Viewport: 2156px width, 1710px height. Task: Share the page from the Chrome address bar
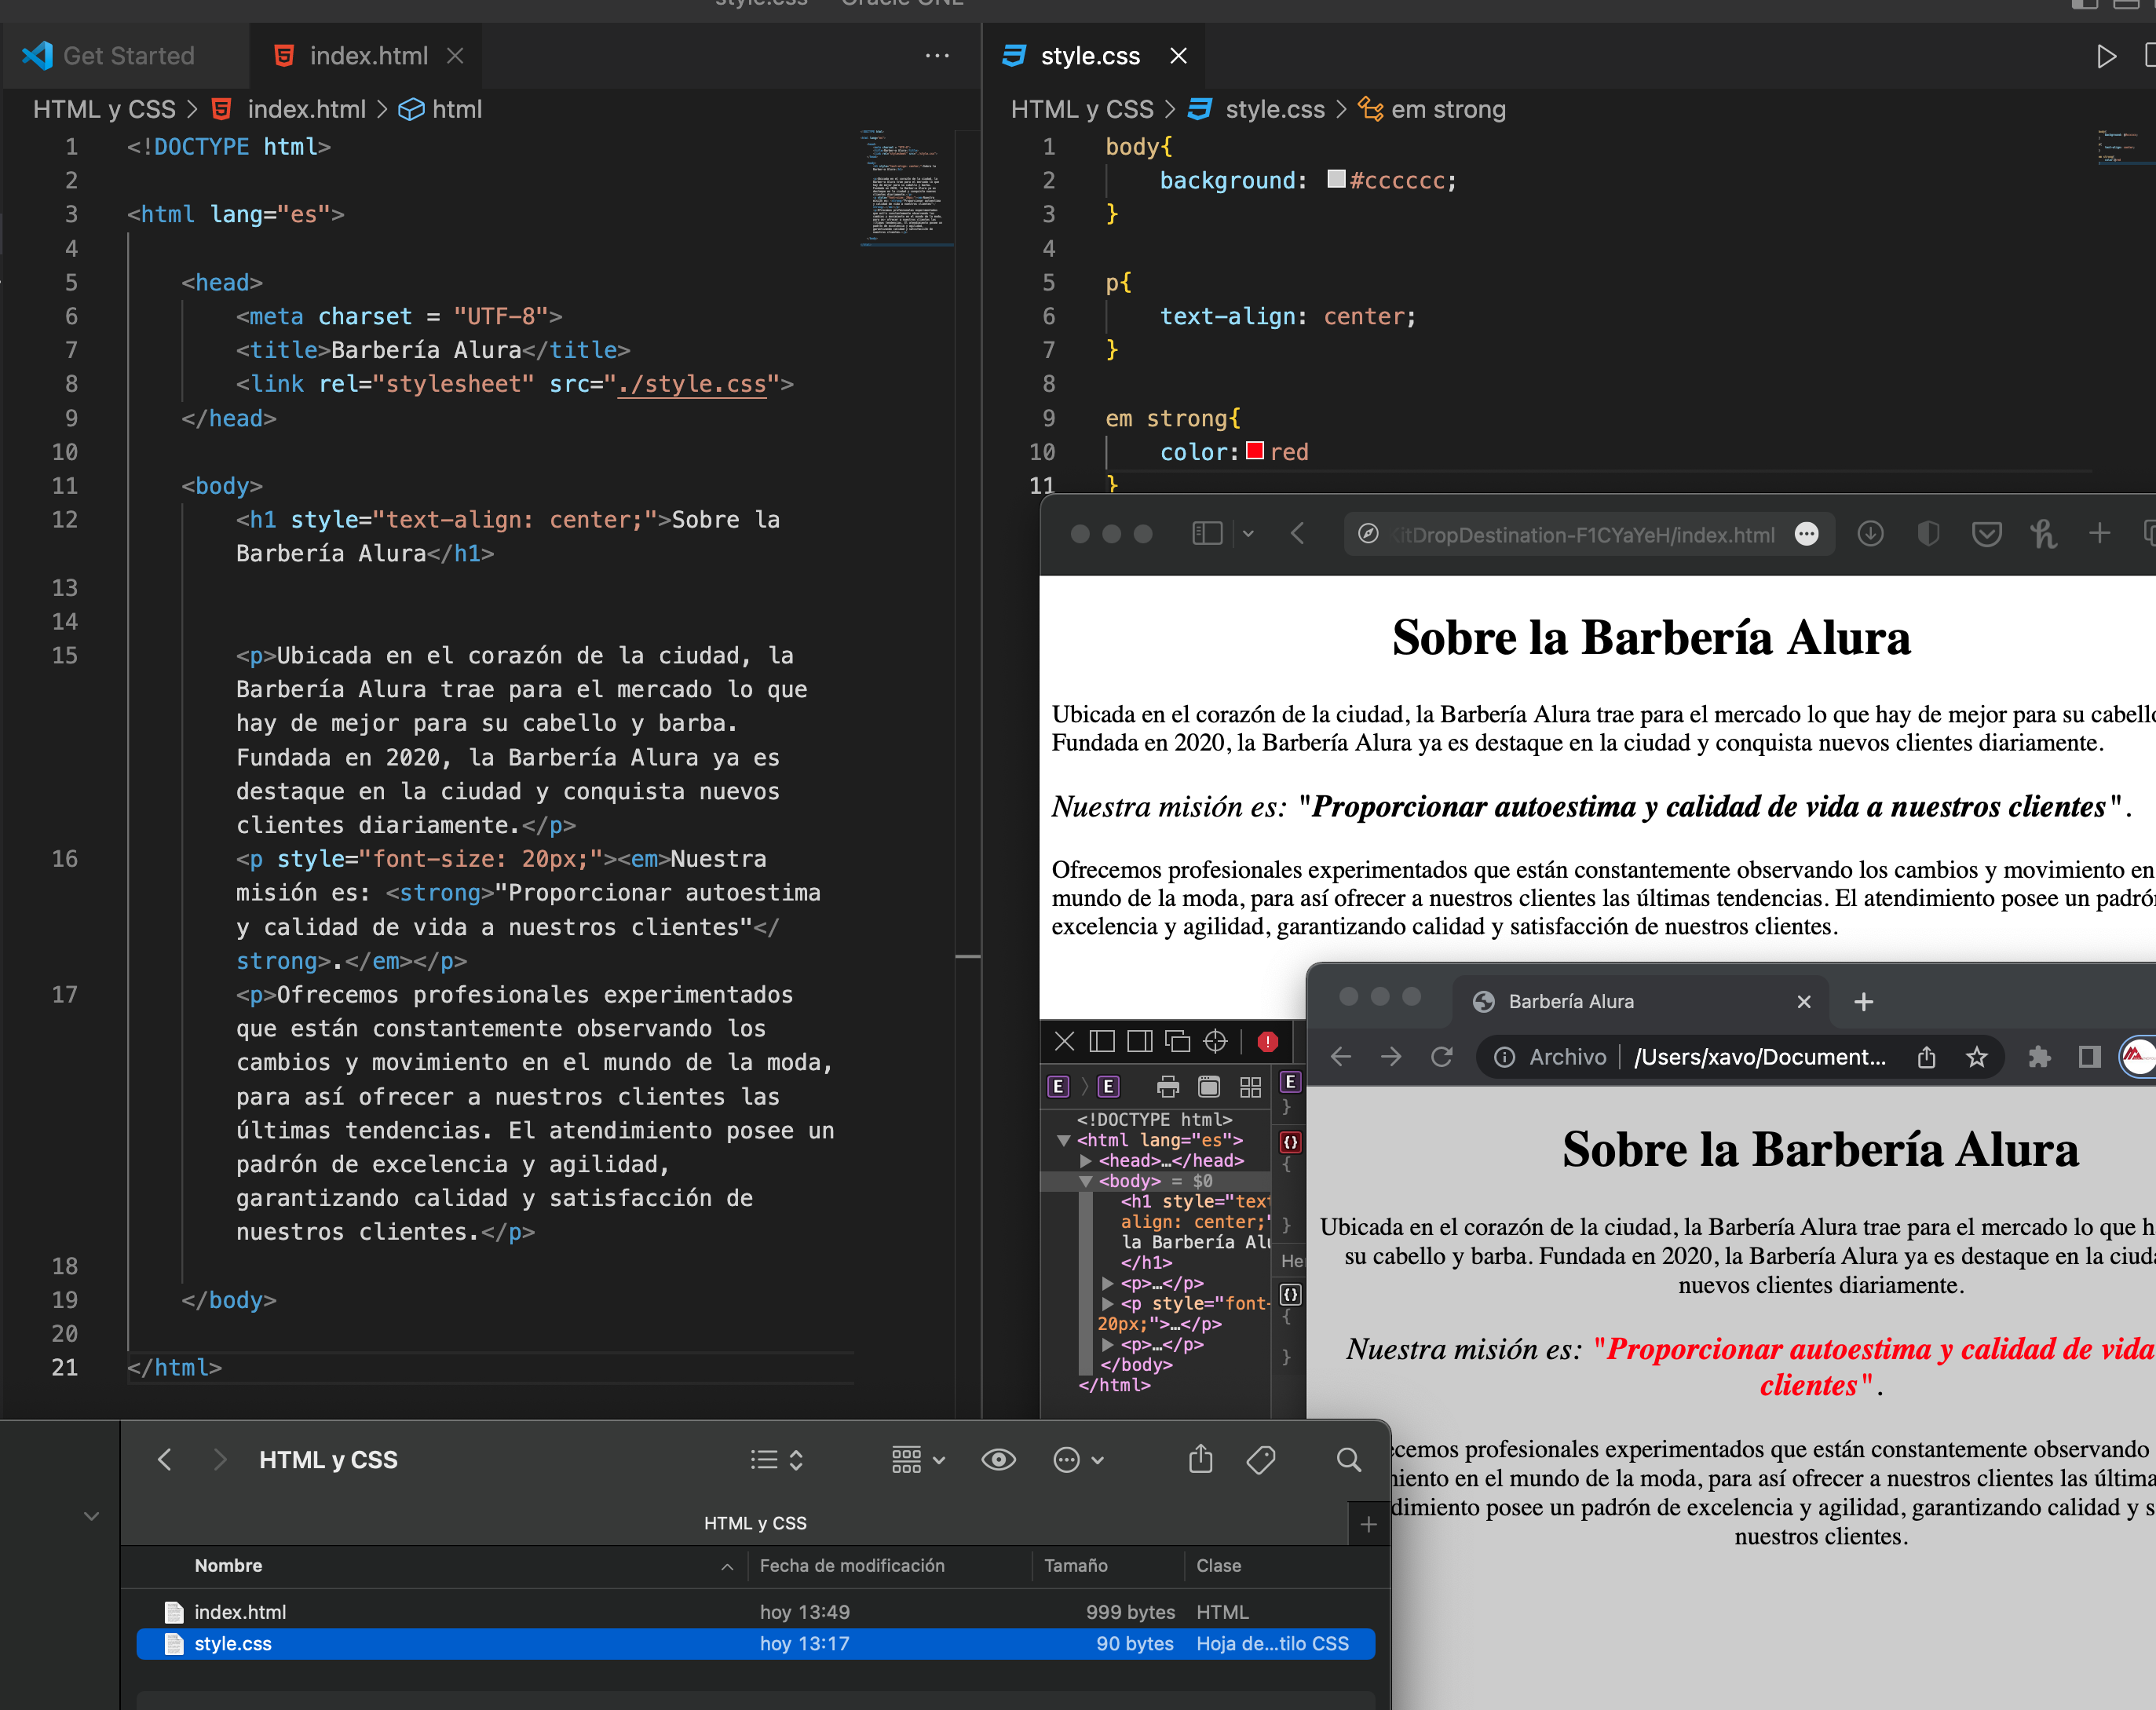pyautogui.click(x=1927, y=1056)
